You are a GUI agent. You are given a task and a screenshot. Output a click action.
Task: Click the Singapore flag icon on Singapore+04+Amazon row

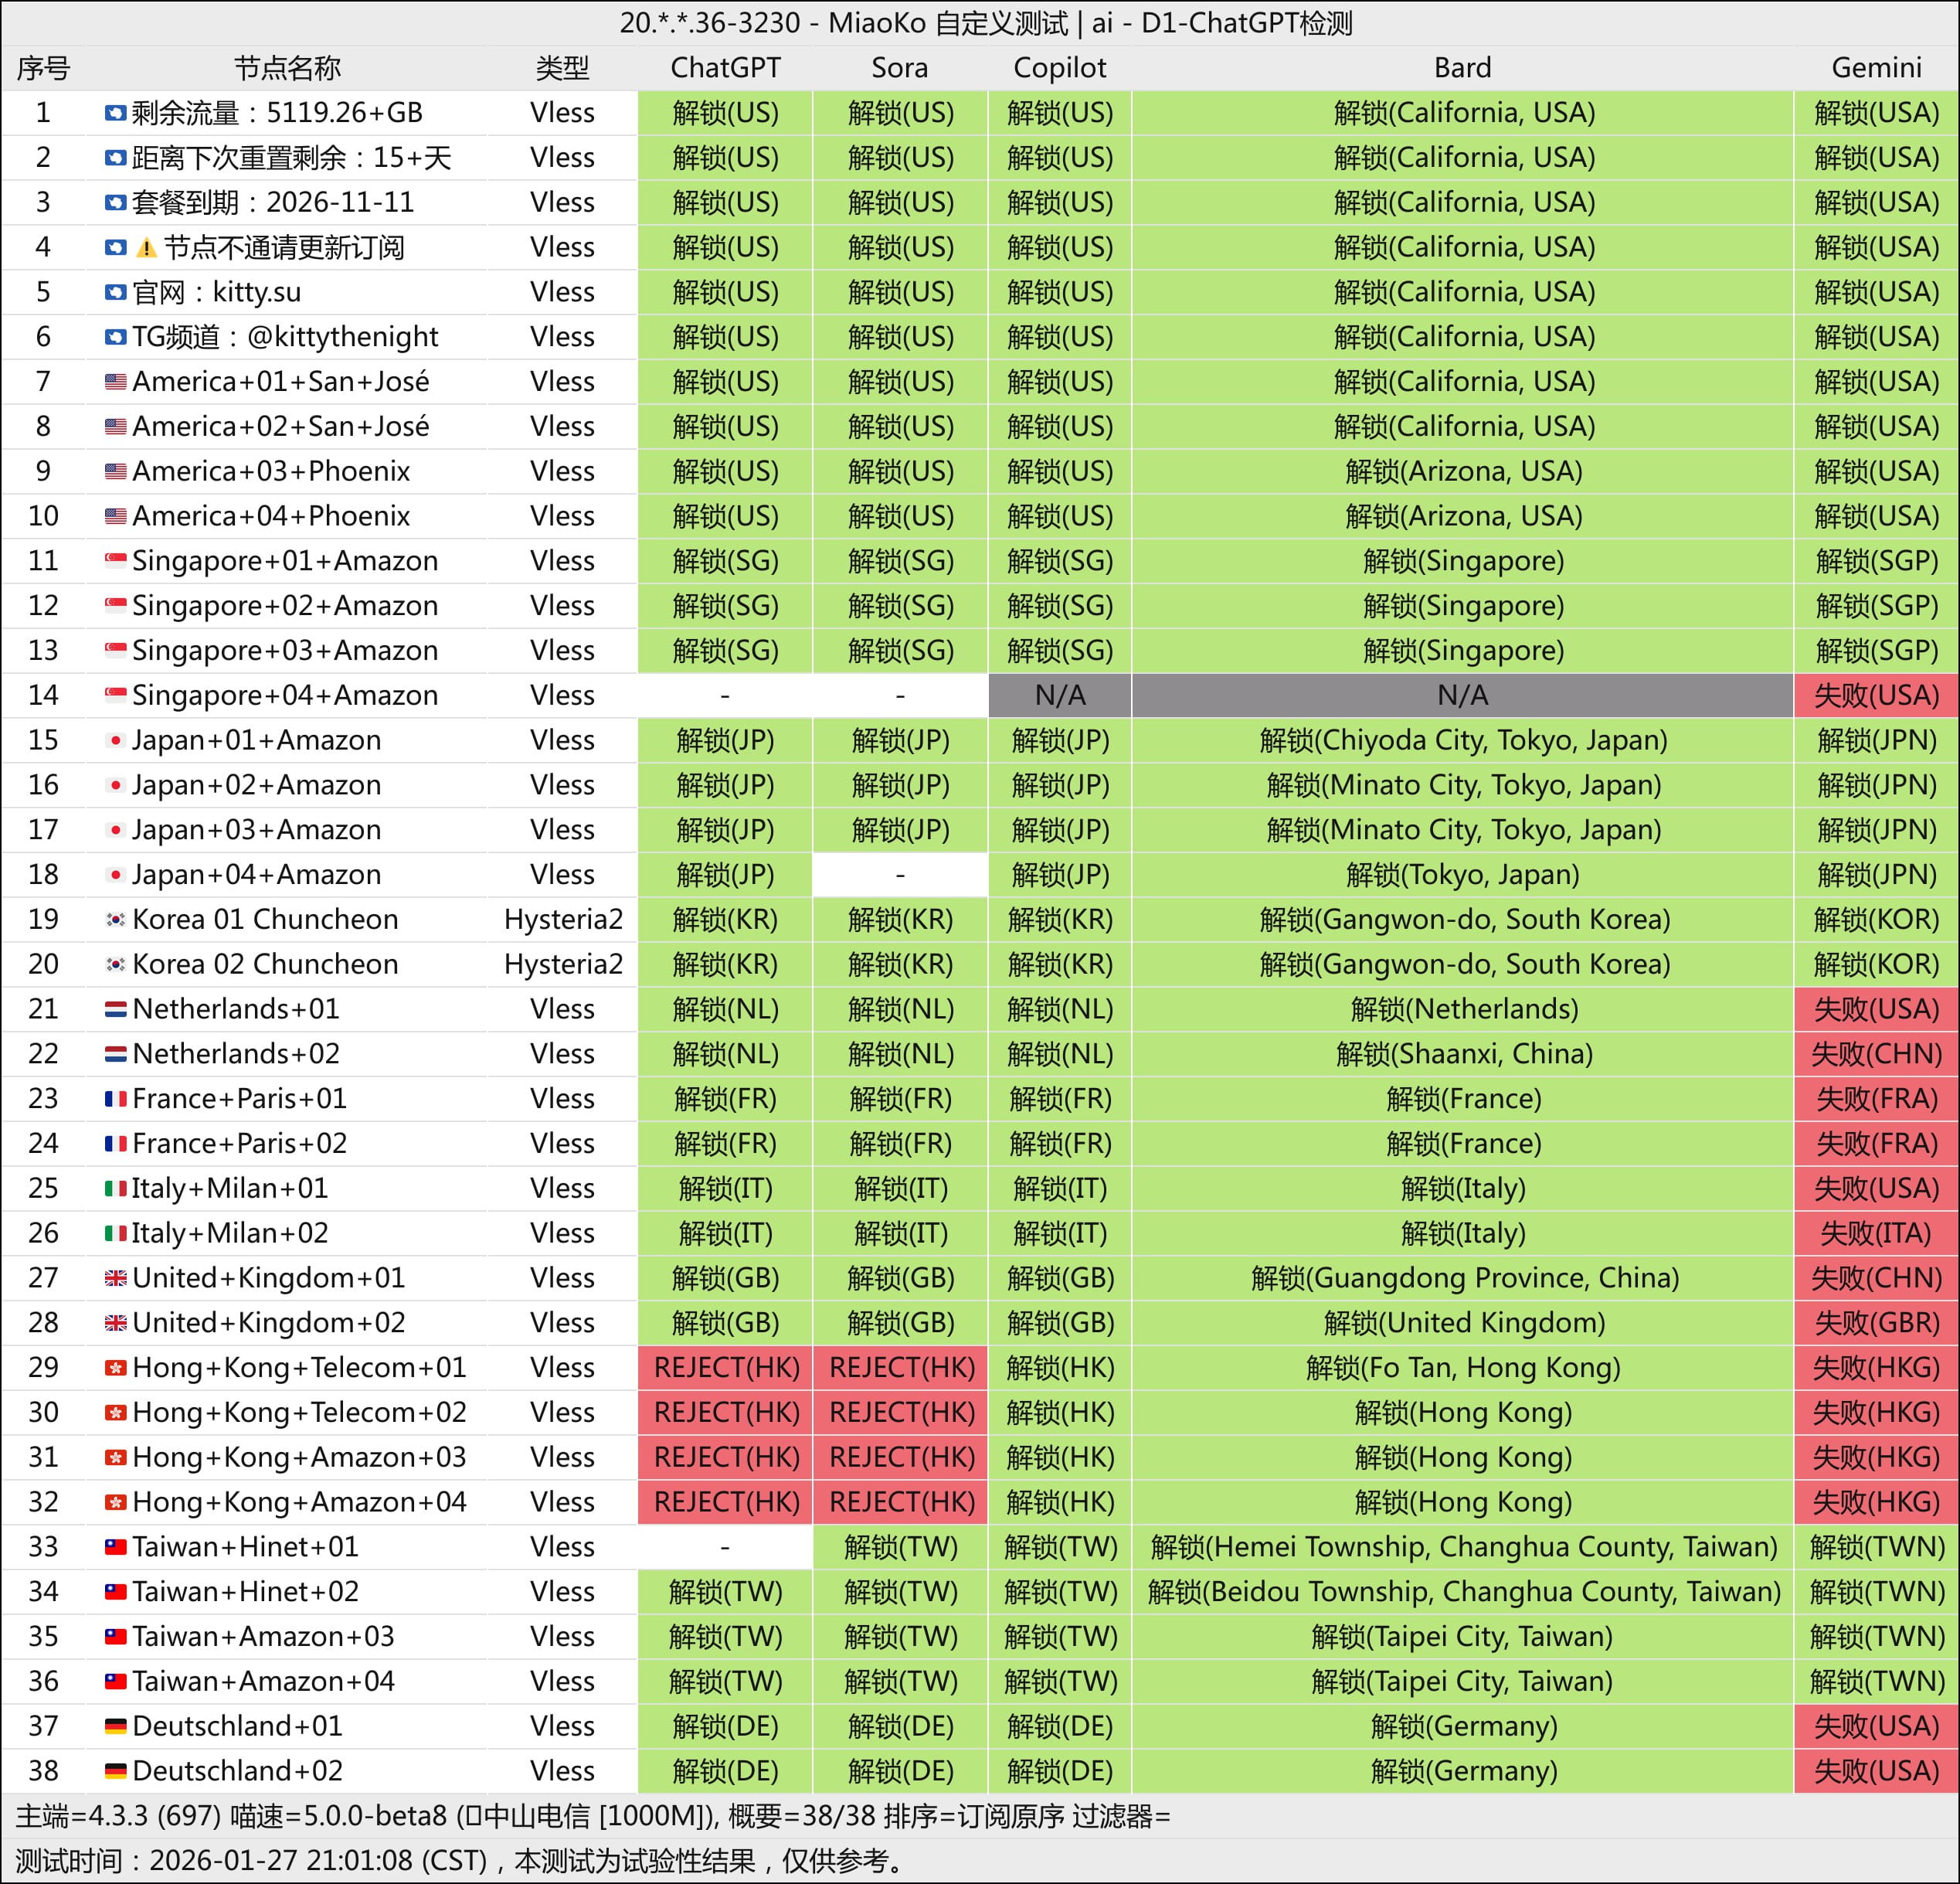116,695
